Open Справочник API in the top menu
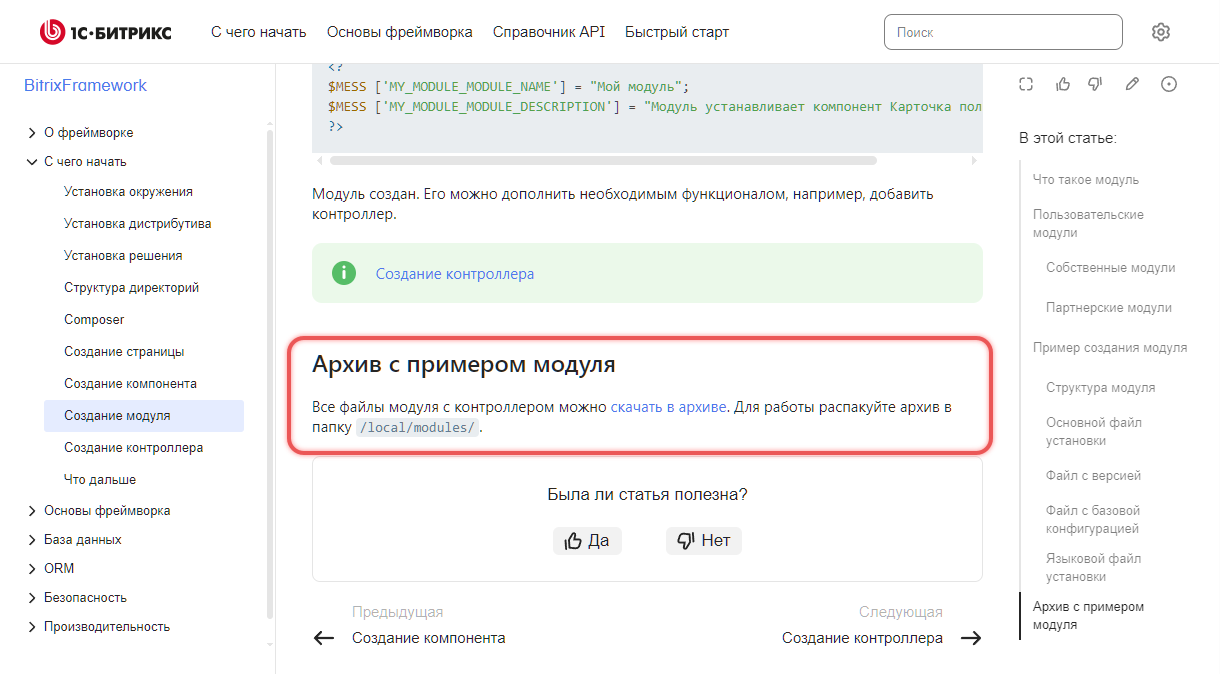This screenshot has height=674, width=1220. [548, 31]
